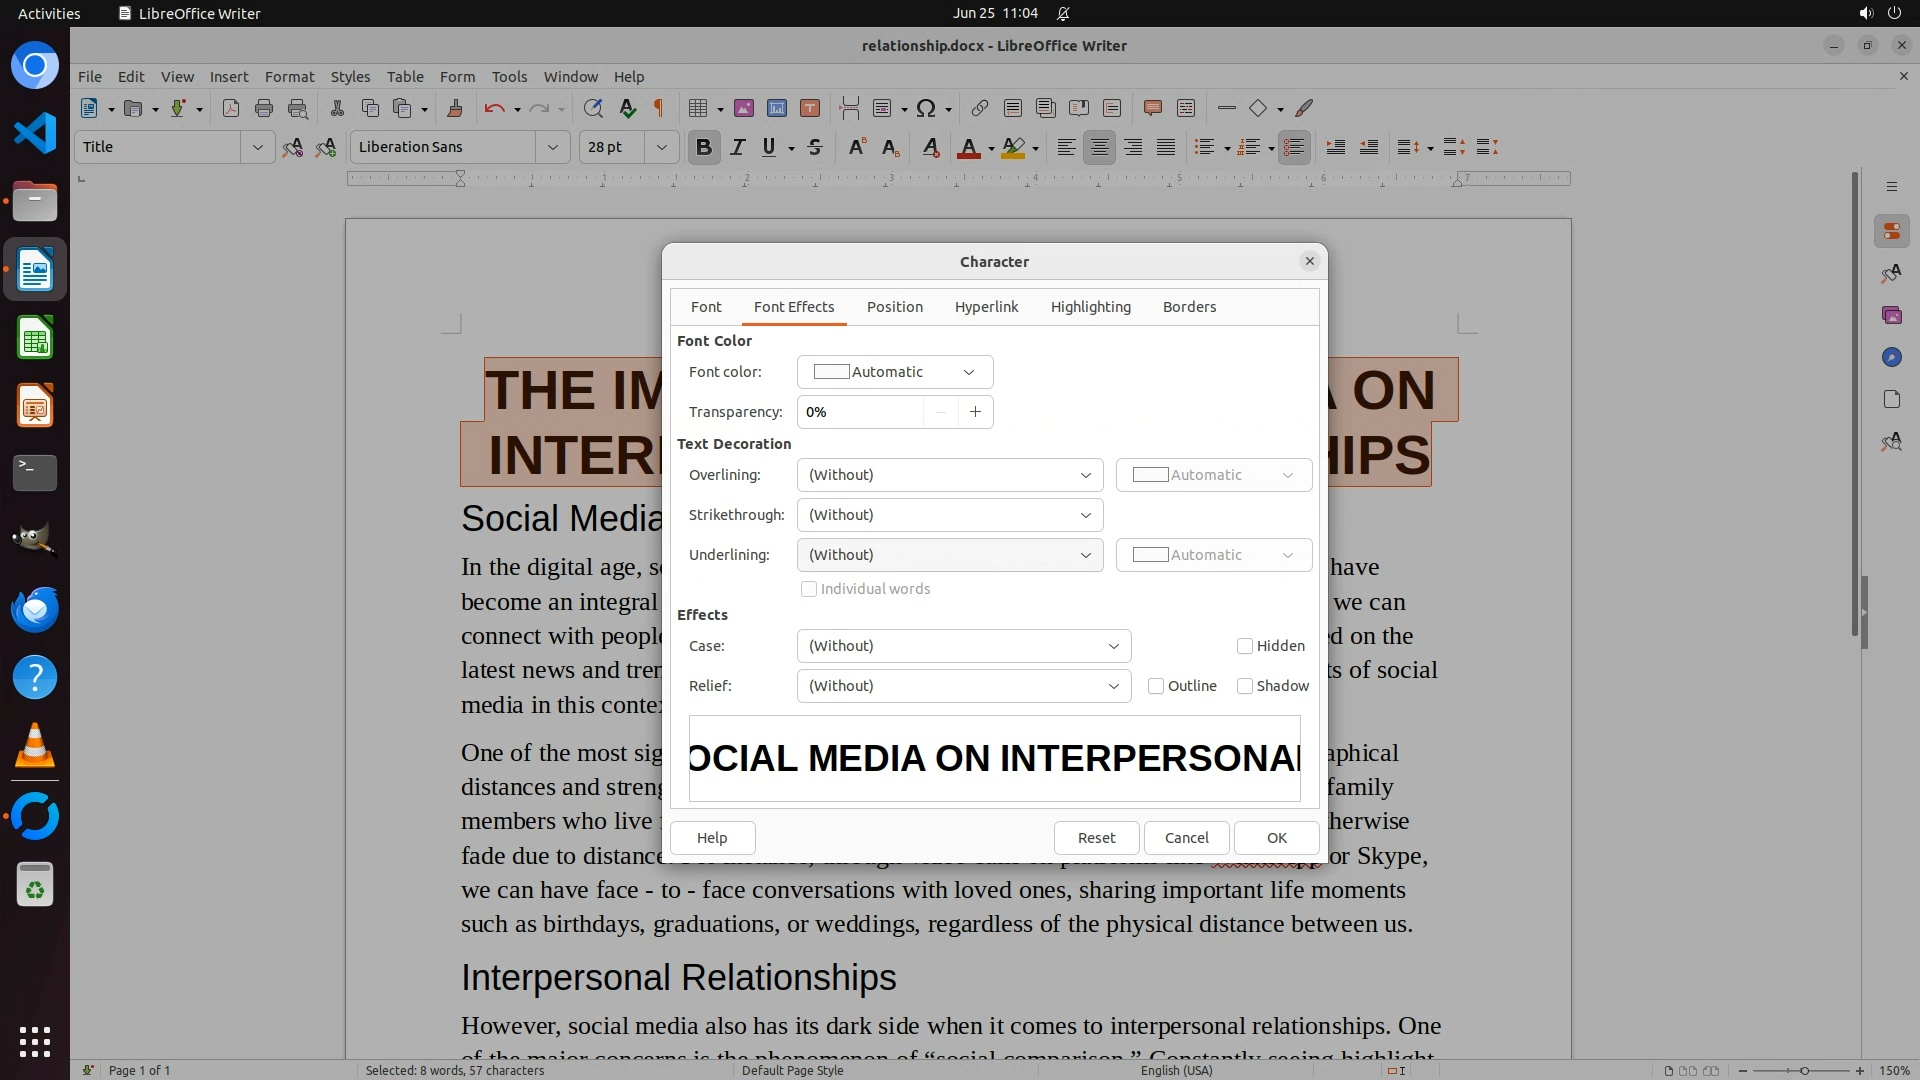The height and width of the screenshot is (1080, 1920).
Task: Switch to the Highlighting tab
Action: (1090, 307)
